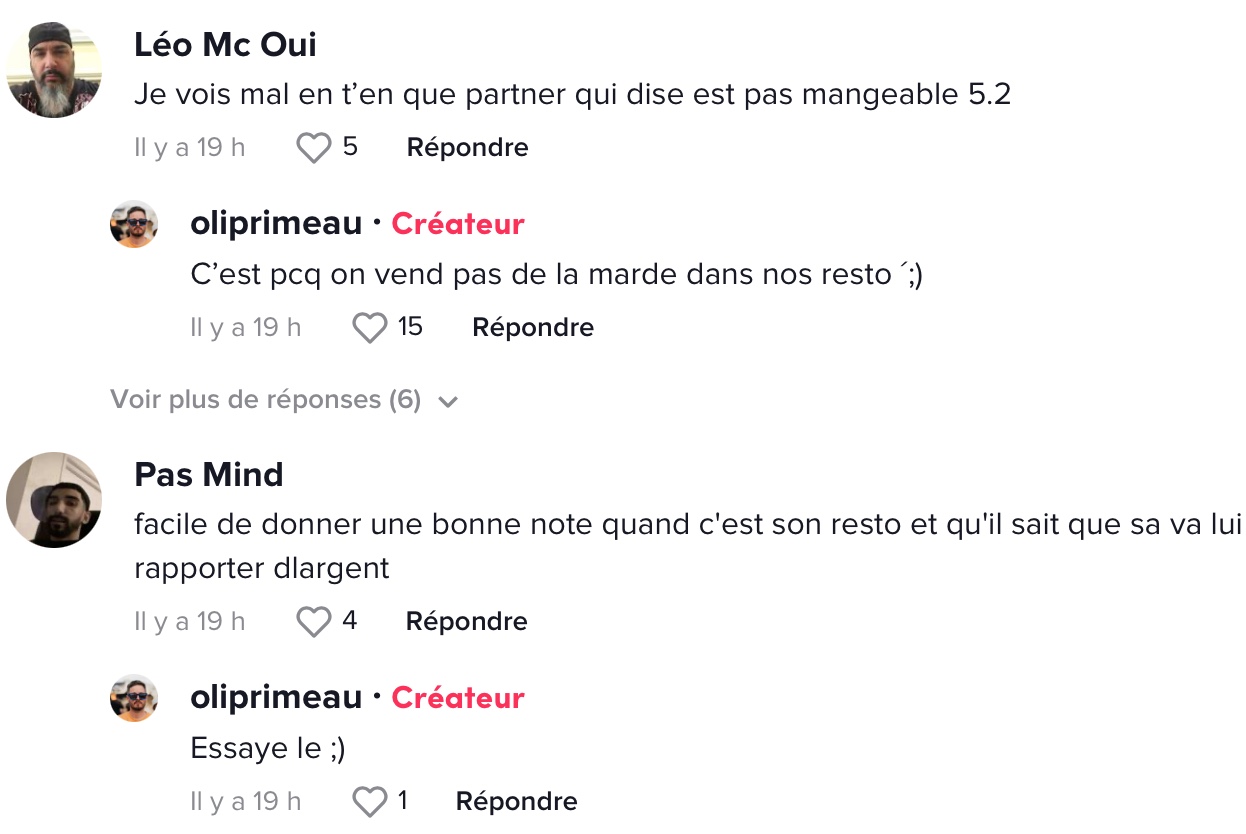
Task: Open the Léo Mc Oui username link
Action: [225, 45]
